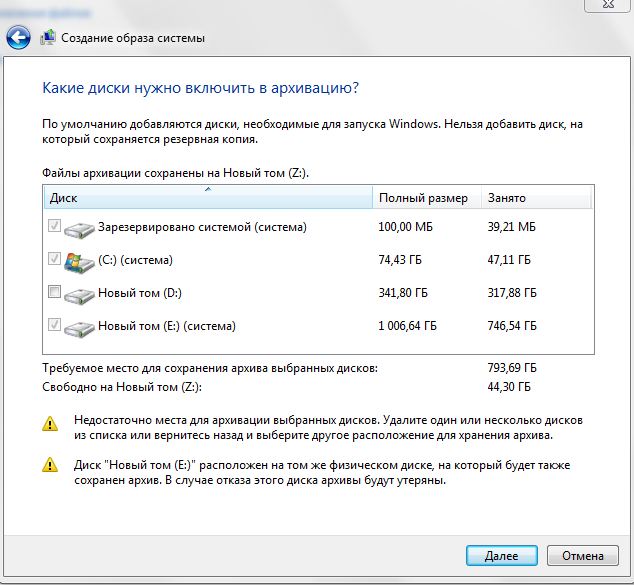Click the Windows drive icon for (C:)
The width and height of the screenshot is (634, 585).
pos(79,262)
